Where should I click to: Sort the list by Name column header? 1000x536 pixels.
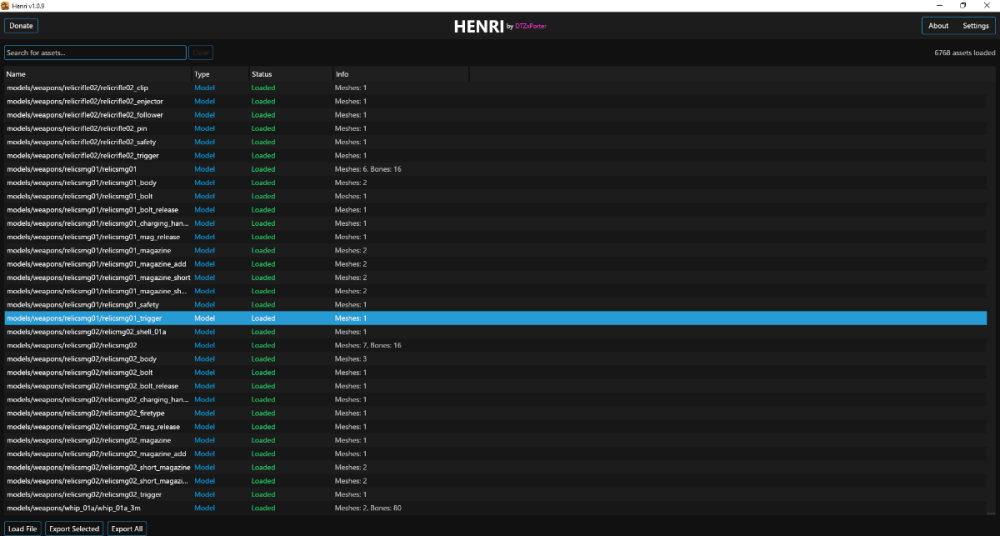pyautogui.click(x=96, y=74)
